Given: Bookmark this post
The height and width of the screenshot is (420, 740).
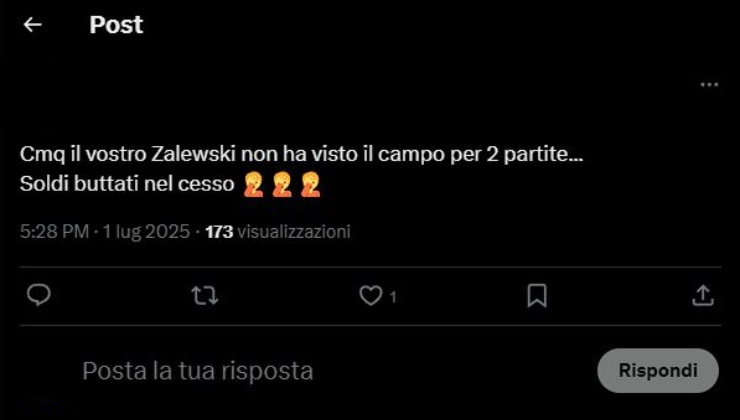Looking at the screenshot, I should (537, 296).
